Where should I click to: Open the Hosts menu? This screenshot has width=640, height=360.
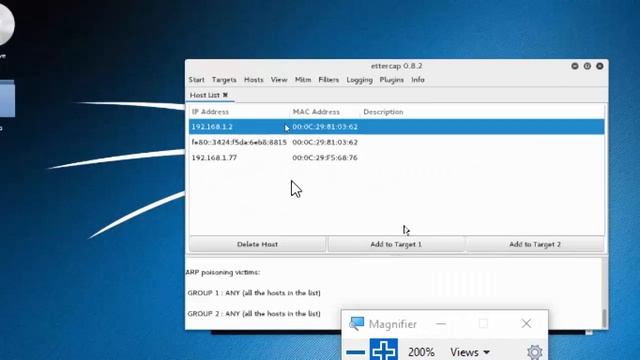(x=253, y=80)
